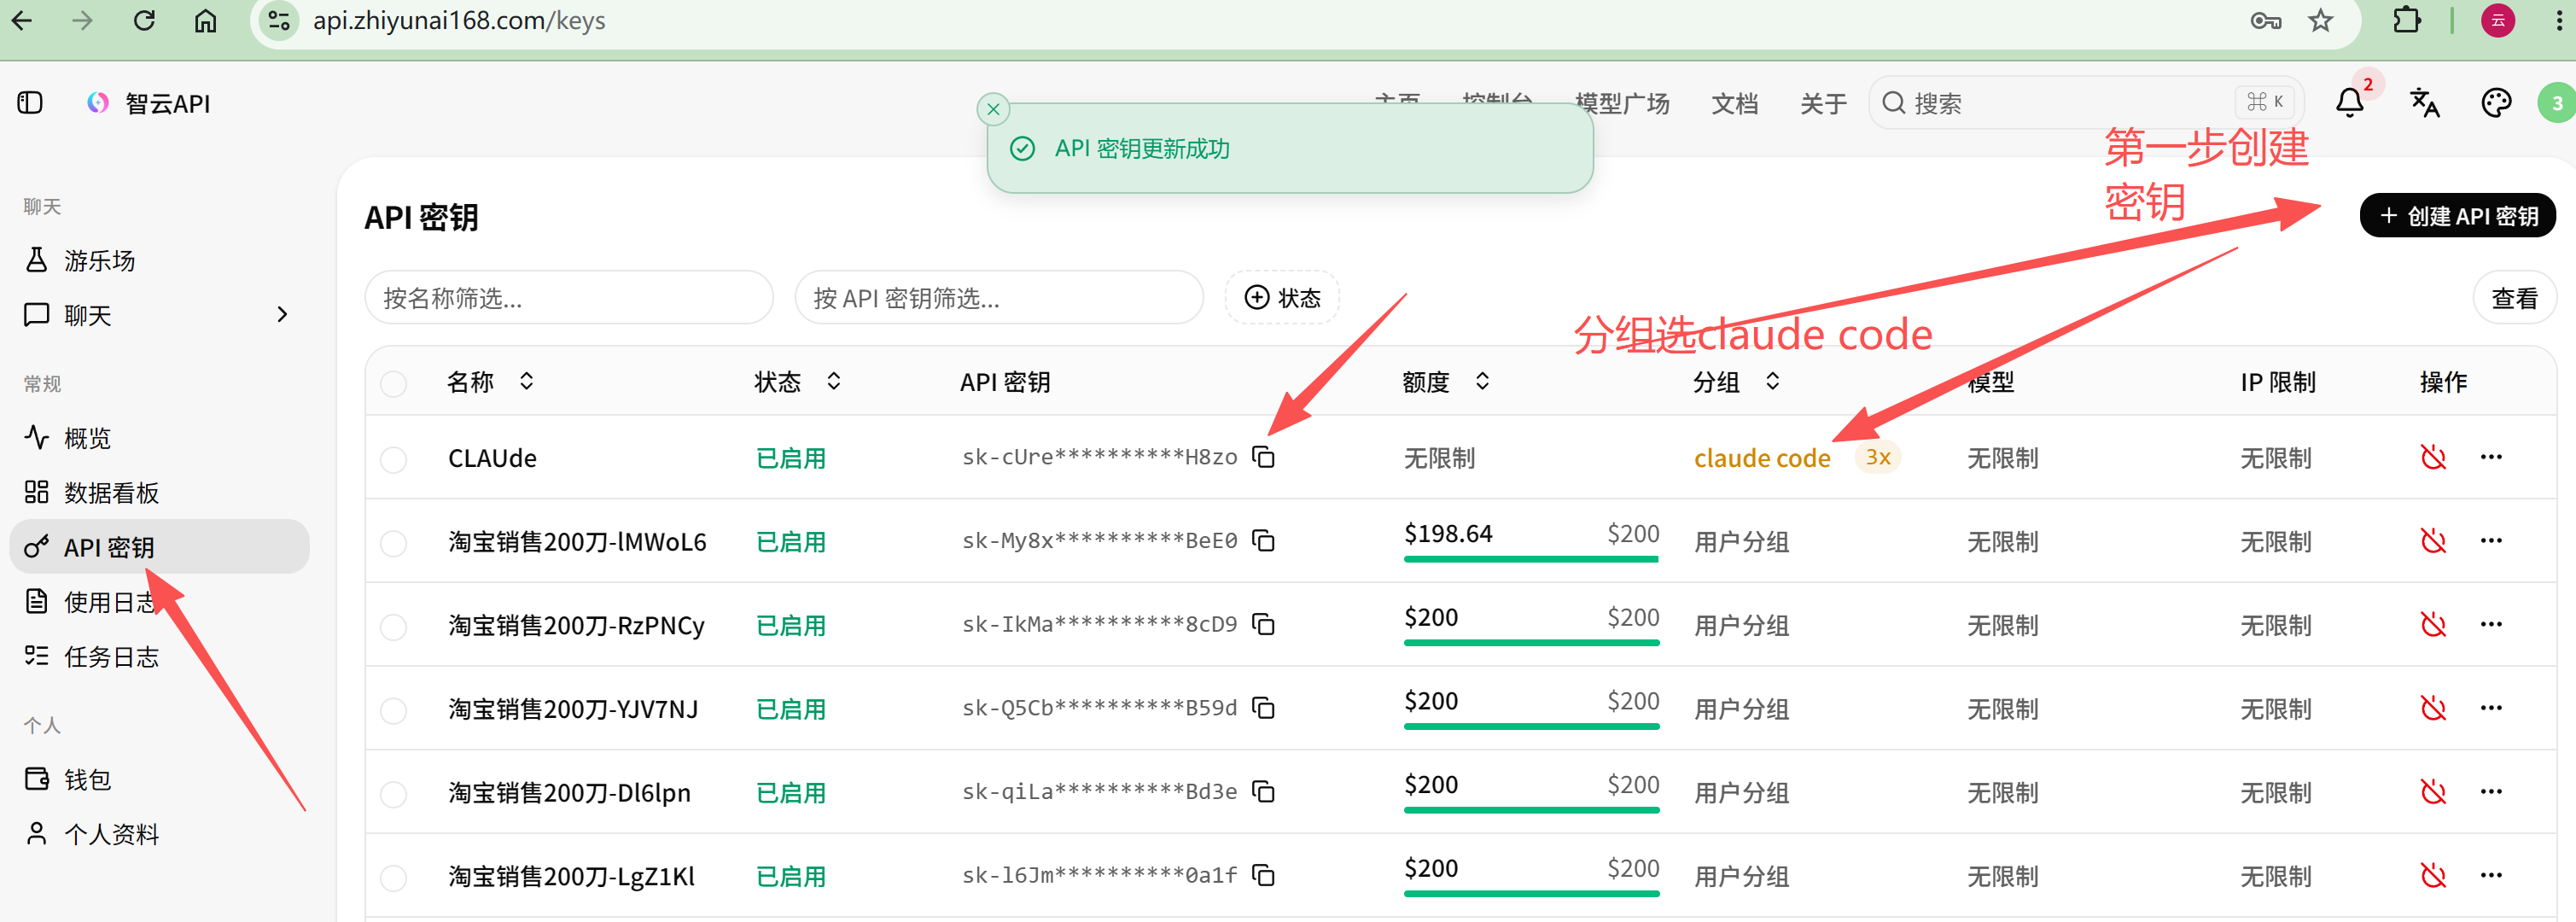Sort table by 分组 column

(x=1737, y=382)
